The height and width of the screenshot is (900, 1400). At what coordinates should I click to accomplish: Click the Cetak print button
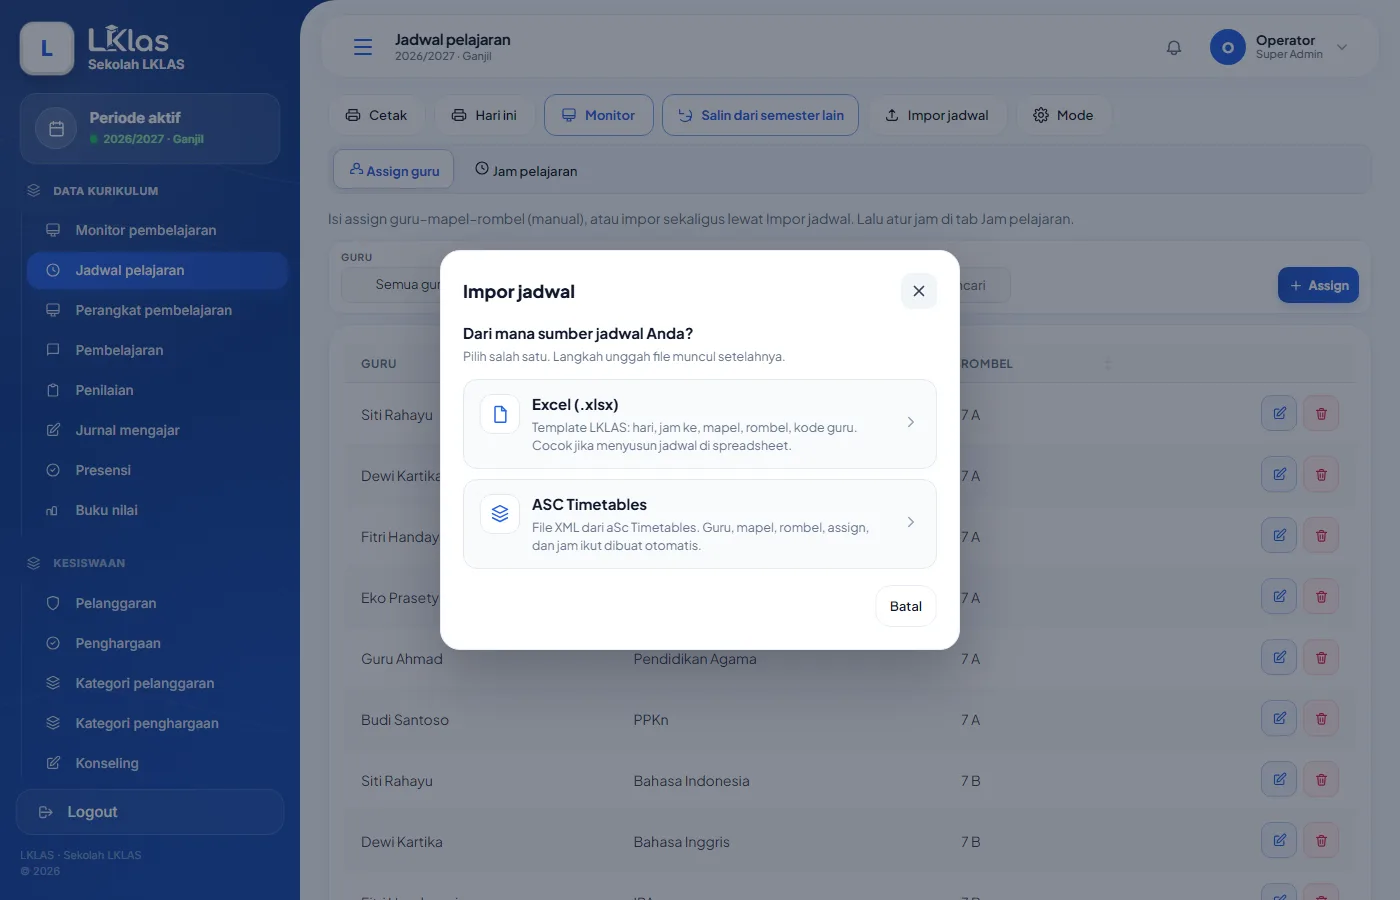(376, 115)
